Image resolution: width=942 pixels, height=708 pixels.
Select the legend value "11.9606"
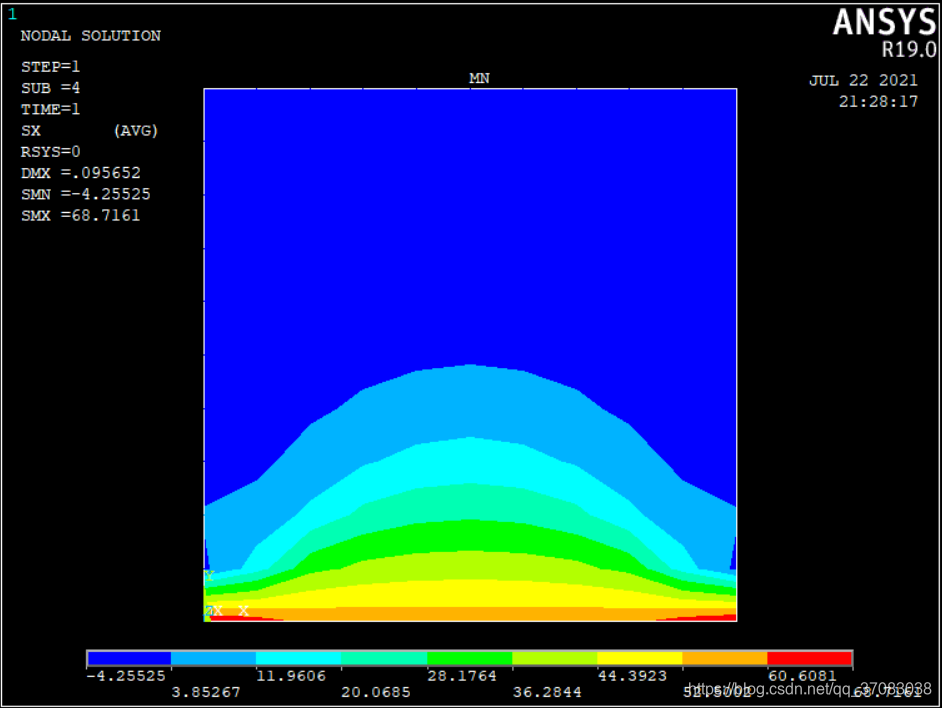(x=291, y=676)
